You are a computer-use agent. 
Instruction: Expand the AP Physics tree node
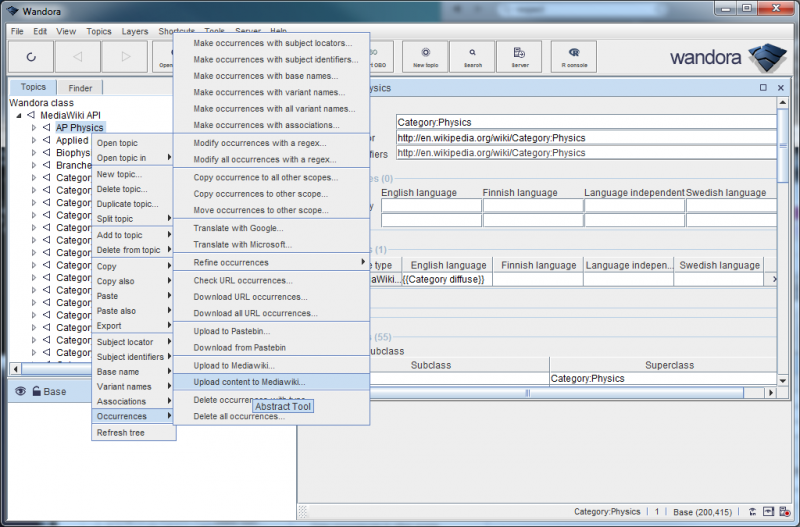coord(33,128)
